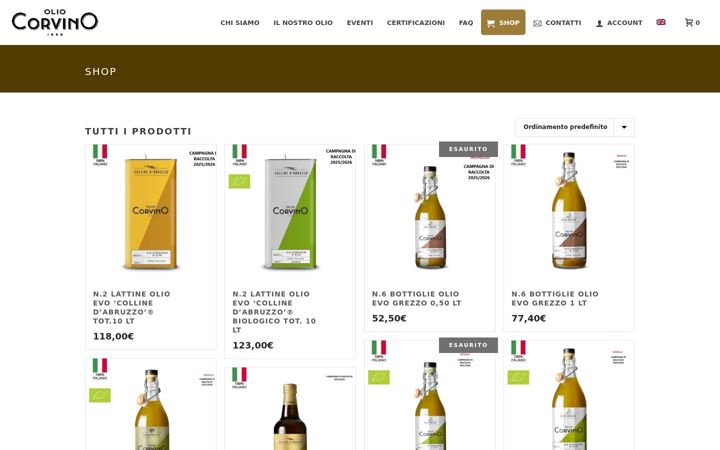Open yellow Colline d'Abruzzo tin image

[x=151, y=212]
